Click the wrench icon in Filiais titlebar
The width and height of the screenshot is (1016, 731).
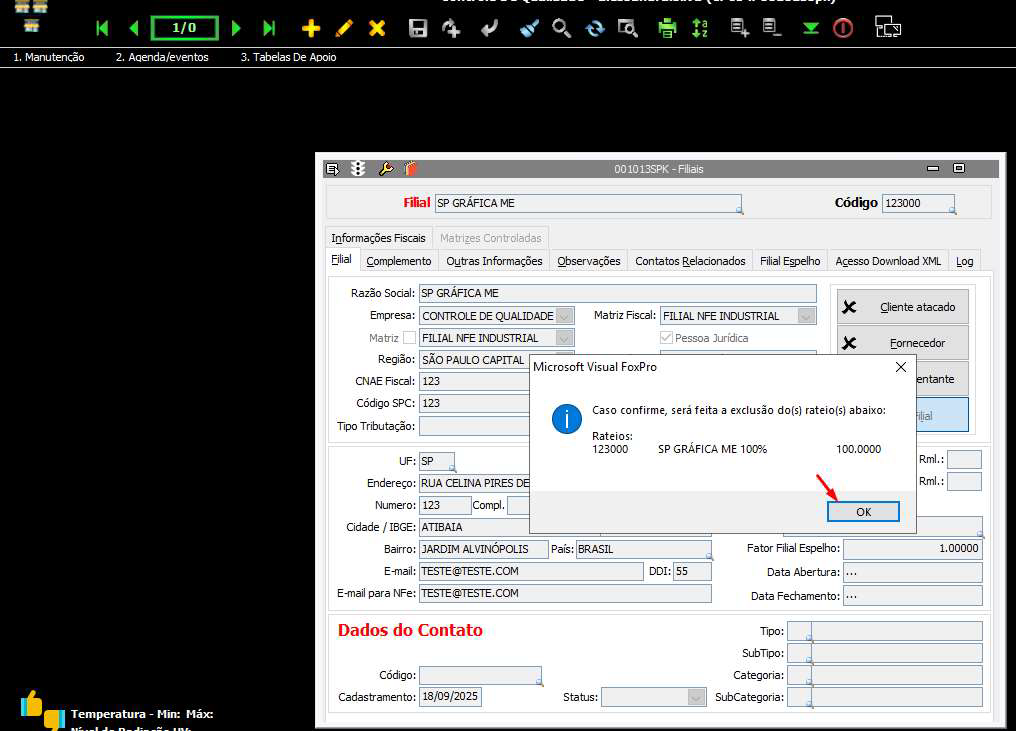coord(386,168)
